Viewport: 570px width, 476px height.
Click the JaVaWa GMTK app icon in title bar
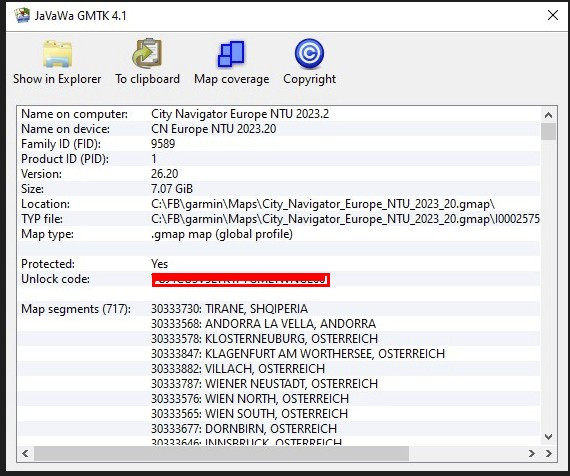[22, 16]
